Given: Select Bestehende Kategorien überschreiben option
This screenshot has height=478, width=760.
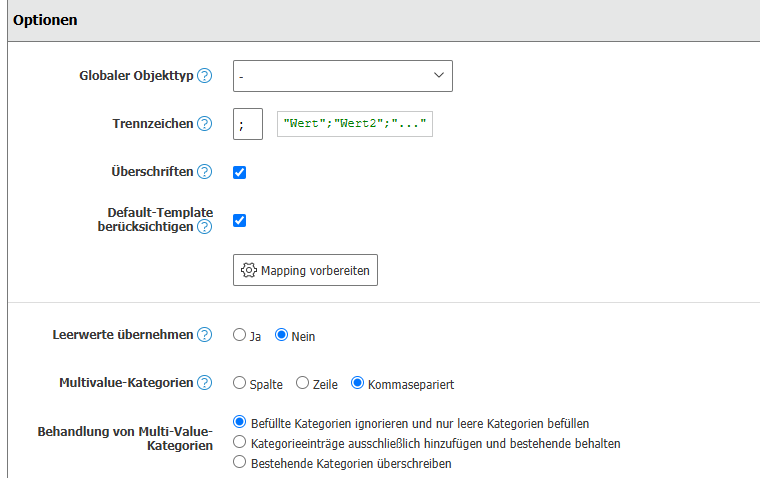Looking at the screenshot, I should point(239,463).
